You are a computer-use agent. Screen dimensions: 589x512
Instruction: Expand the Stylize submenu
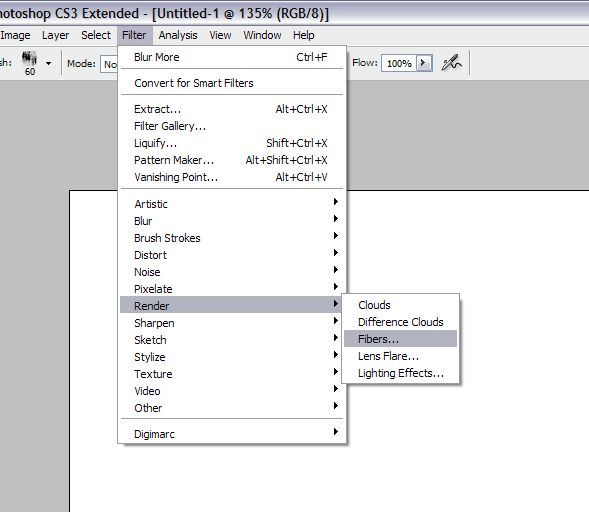(231, 357)
